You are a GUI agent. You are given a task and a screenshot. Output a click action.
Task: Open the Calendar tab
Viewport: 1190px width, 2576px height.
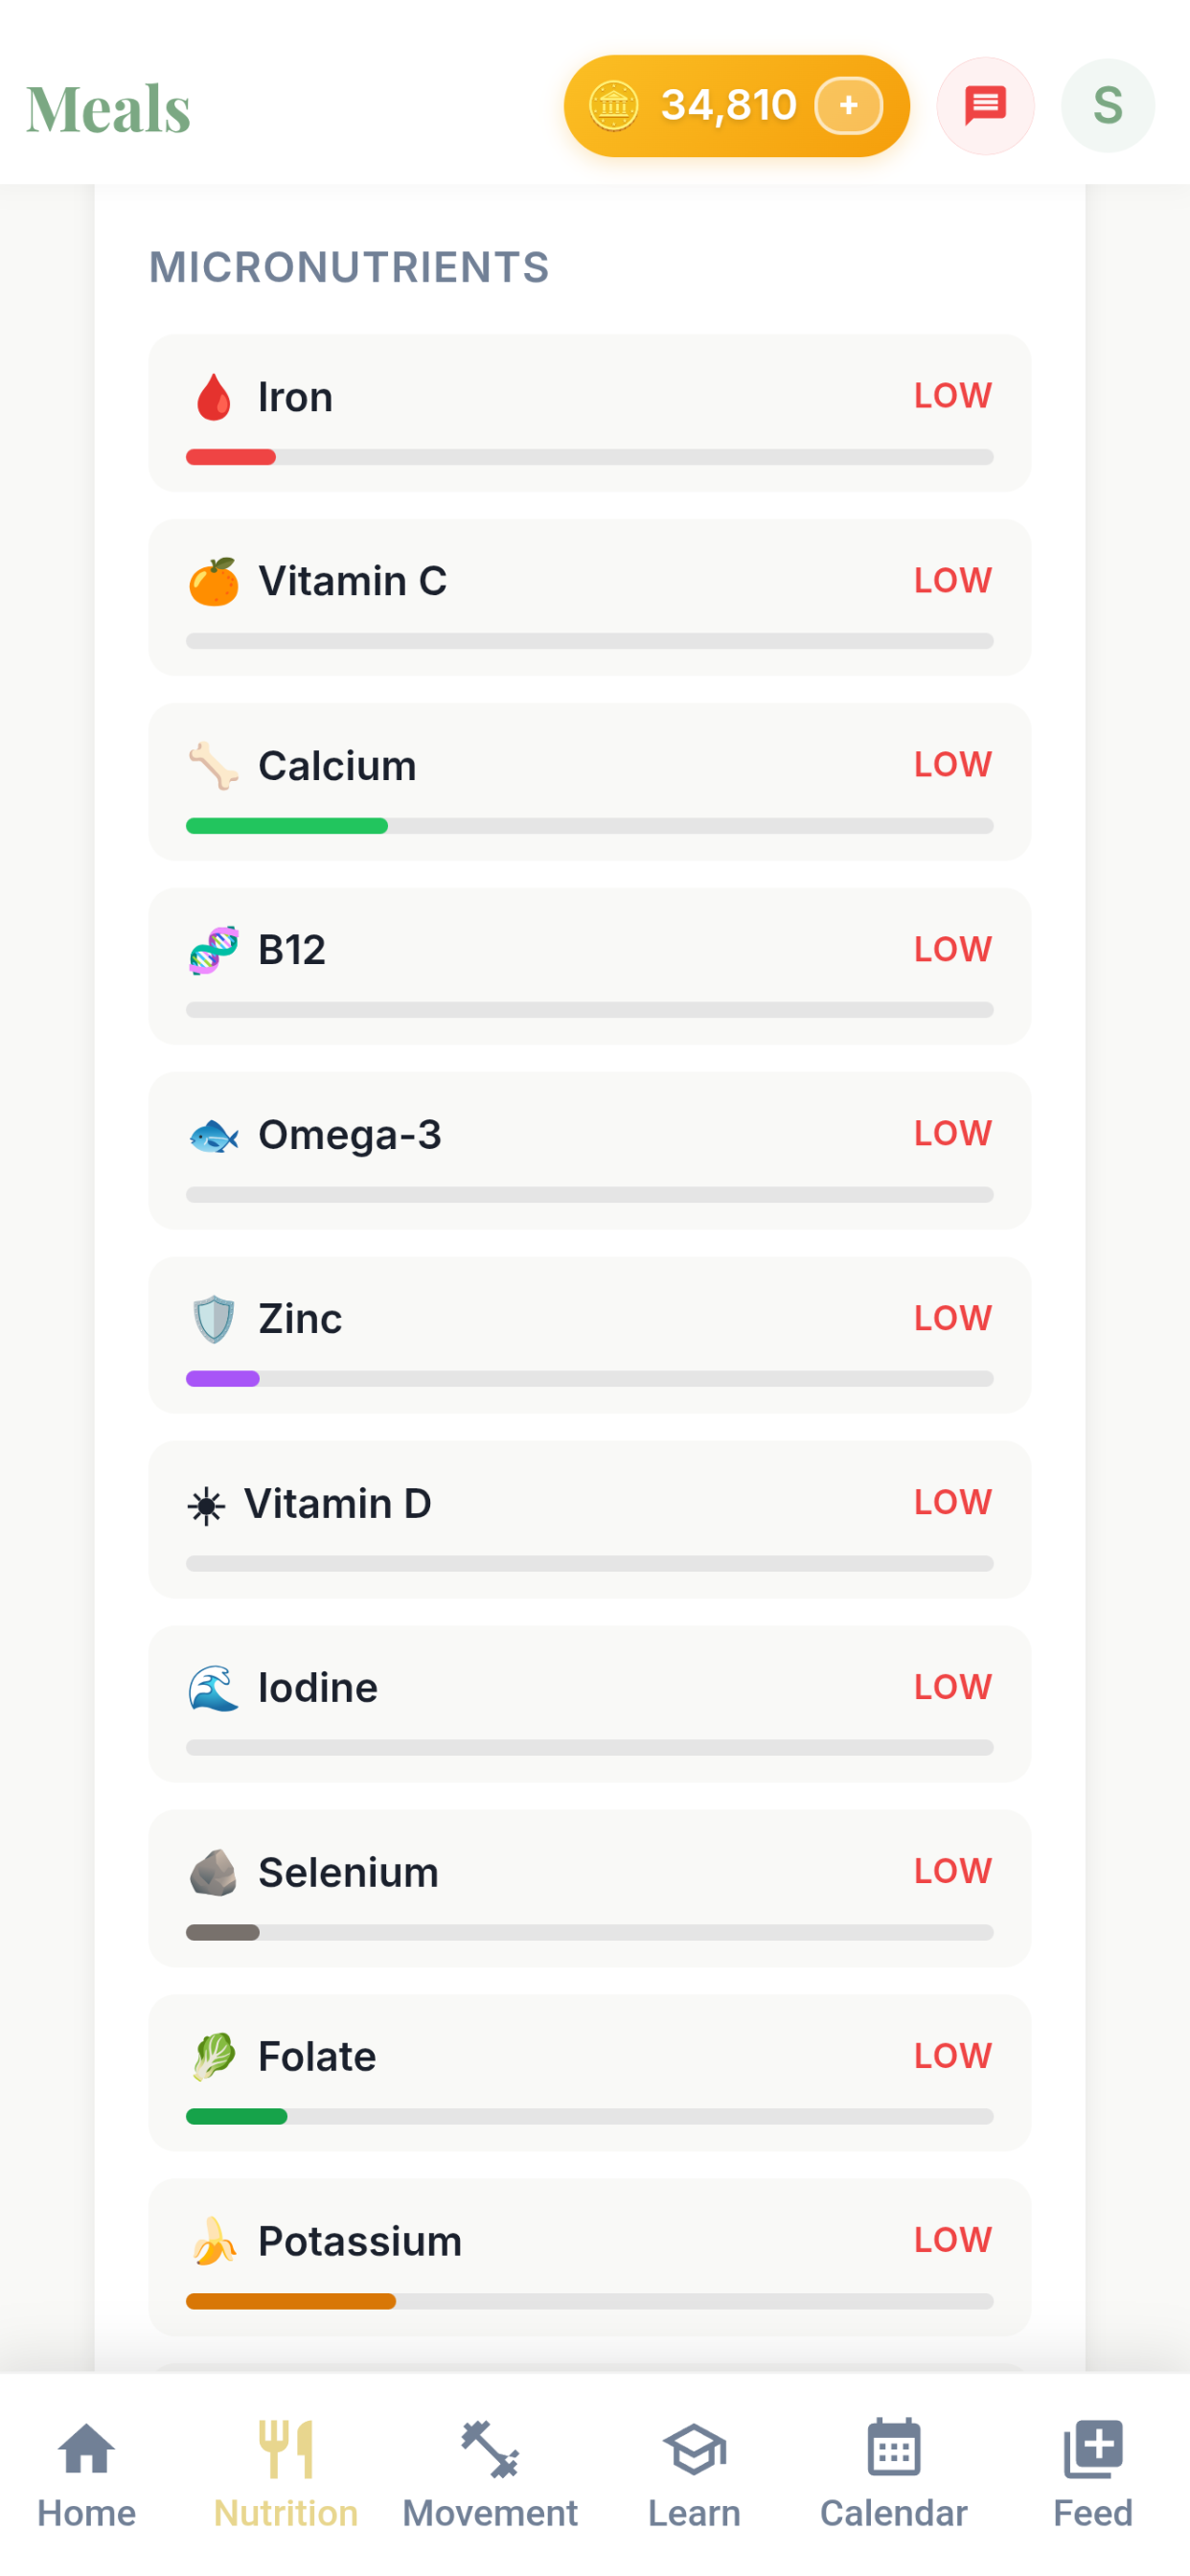(893, 2474)
